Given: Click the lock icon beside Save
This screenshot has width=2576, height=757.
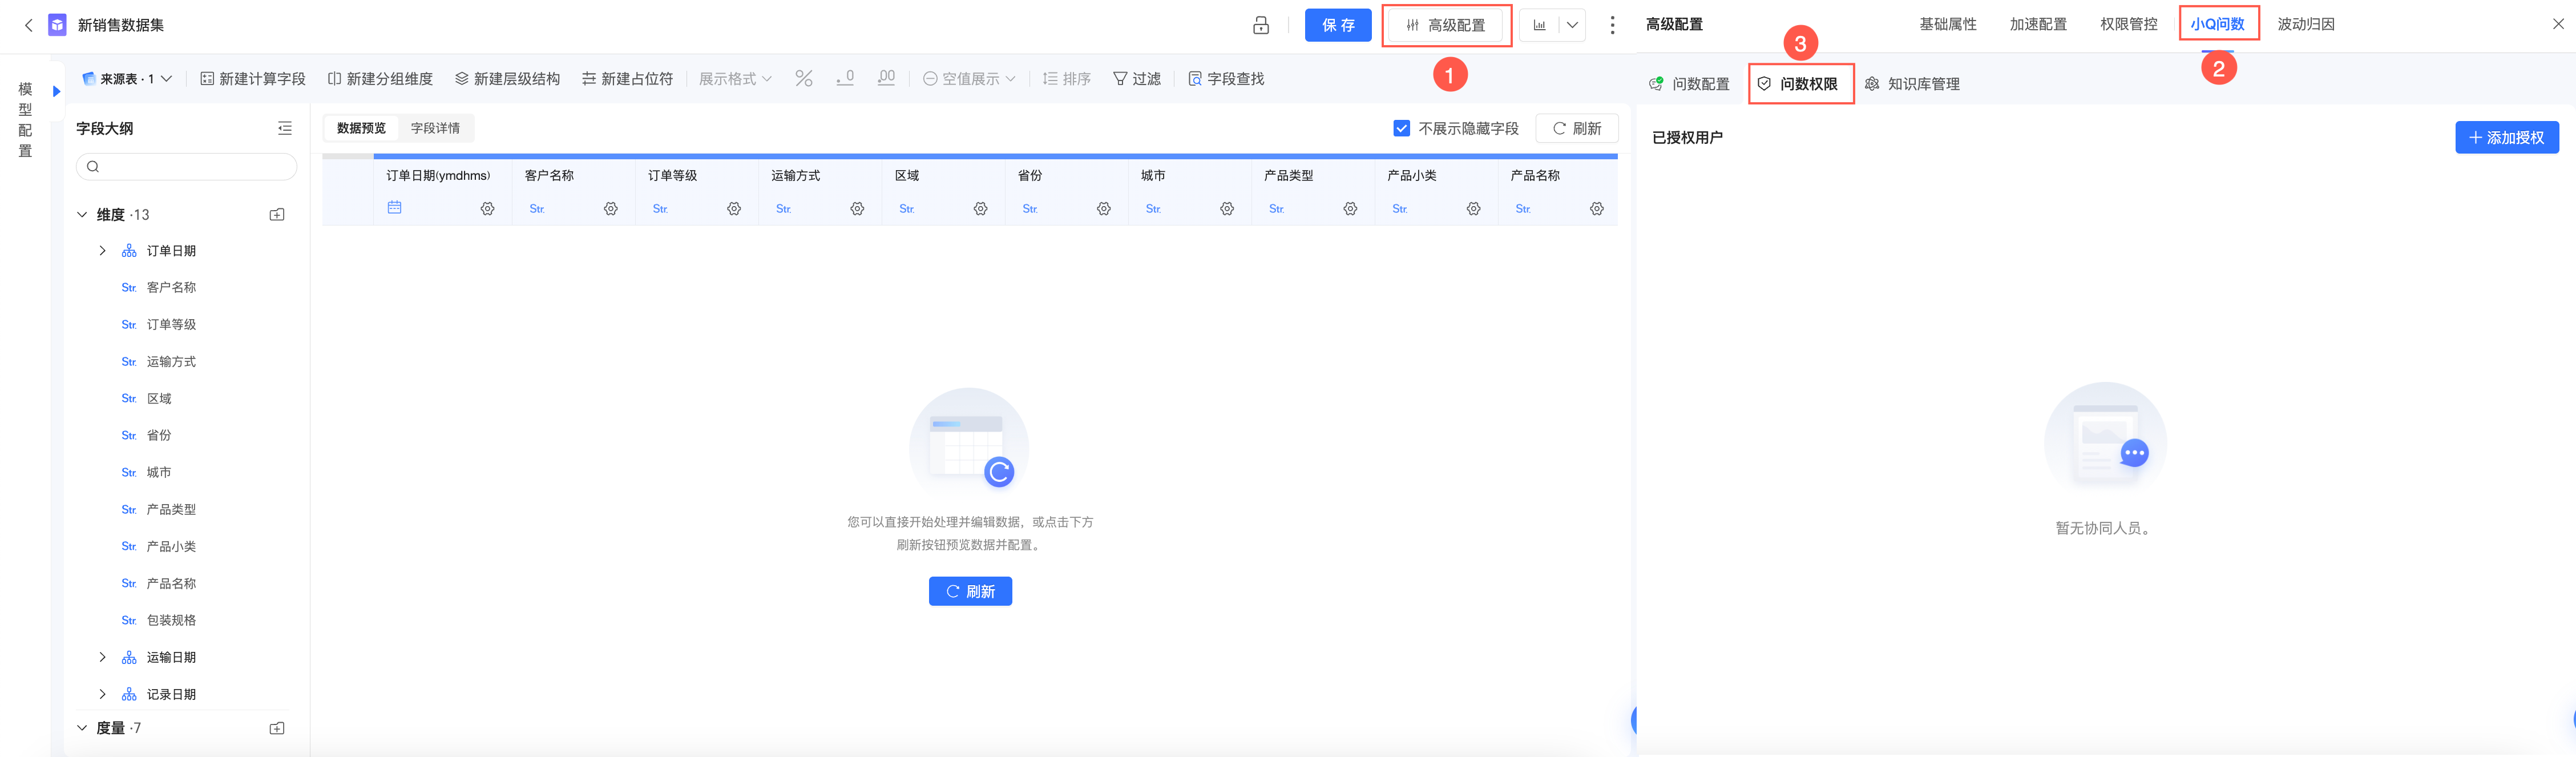Looking at the screenshot, I should coord(1261,25).
